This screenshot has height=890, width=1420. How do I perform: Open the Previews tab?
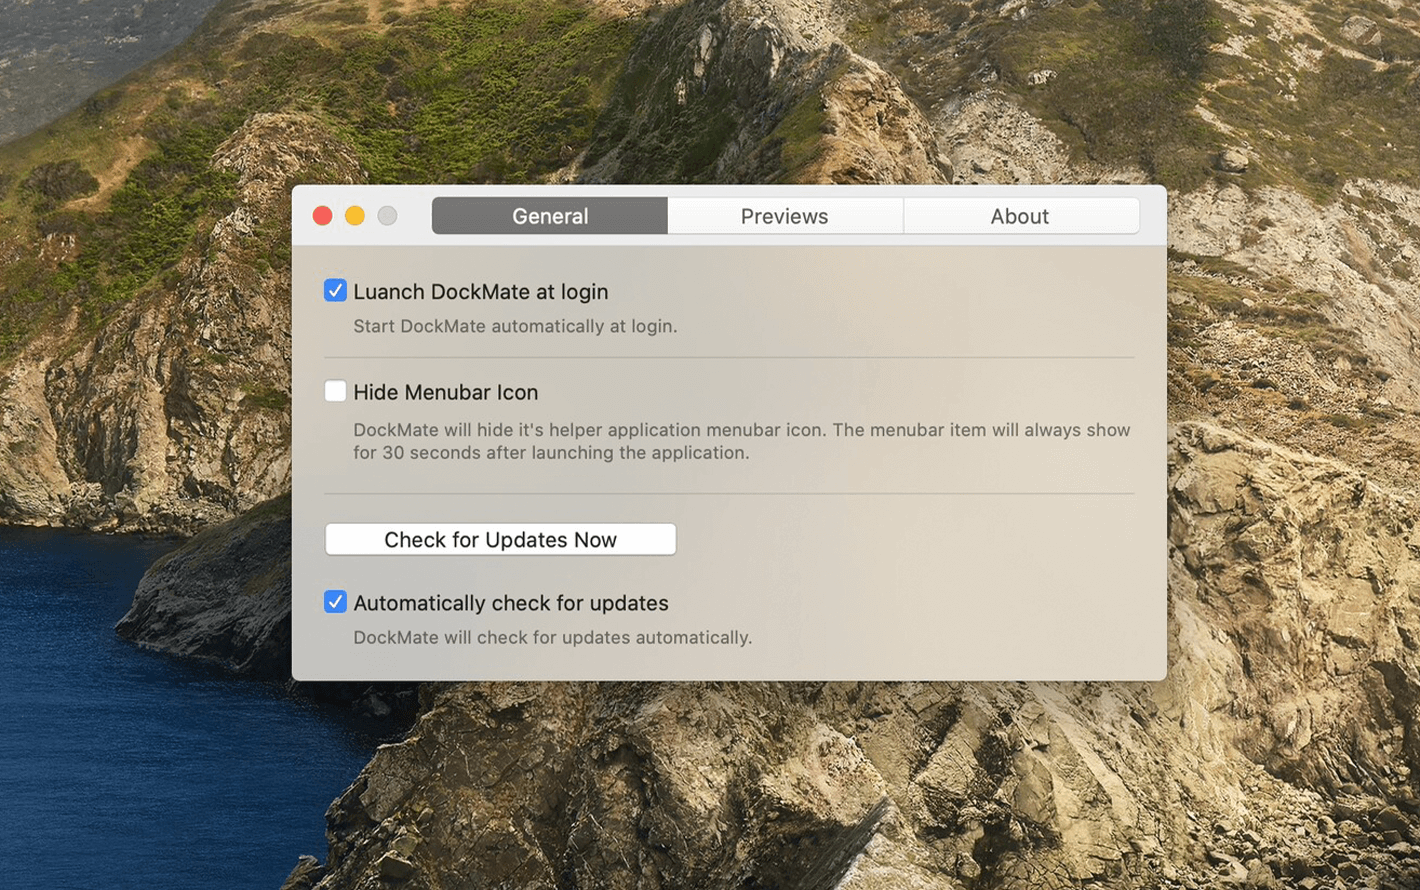[785, 216]
